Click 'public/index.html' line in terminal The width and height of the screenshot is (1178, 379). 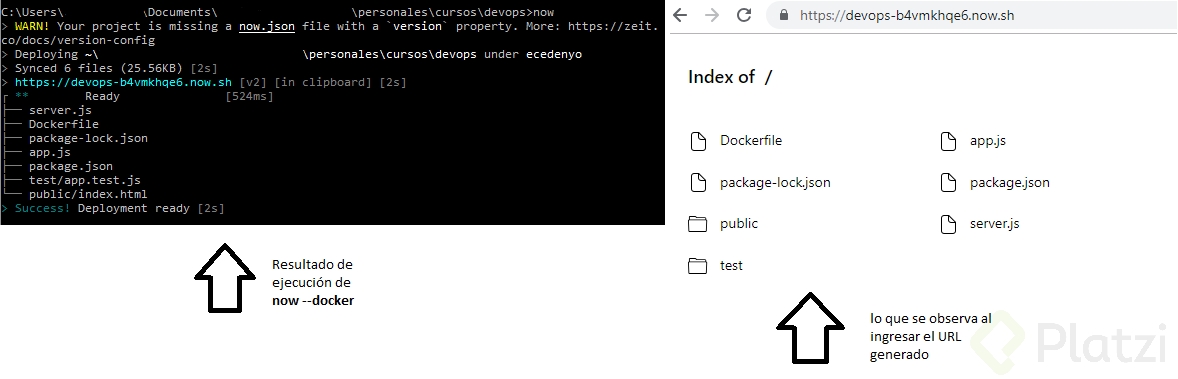tap(88, 194)
